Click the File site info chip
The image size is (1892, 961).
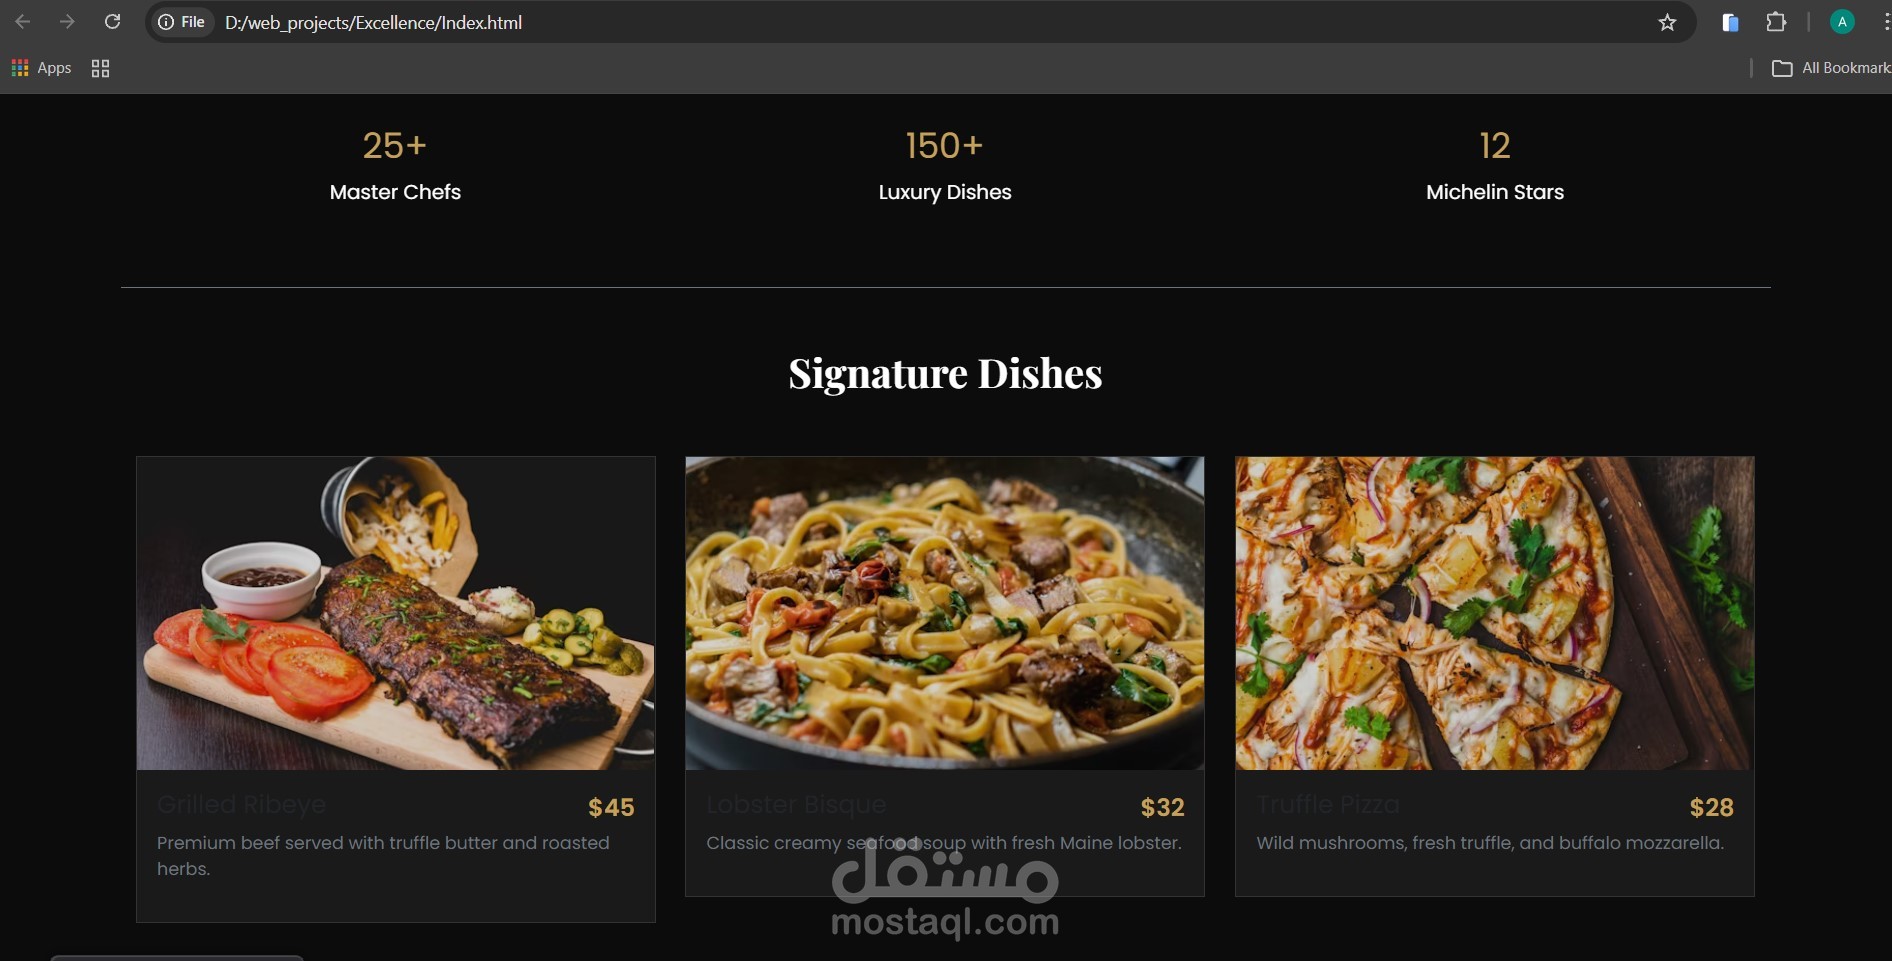182,22
